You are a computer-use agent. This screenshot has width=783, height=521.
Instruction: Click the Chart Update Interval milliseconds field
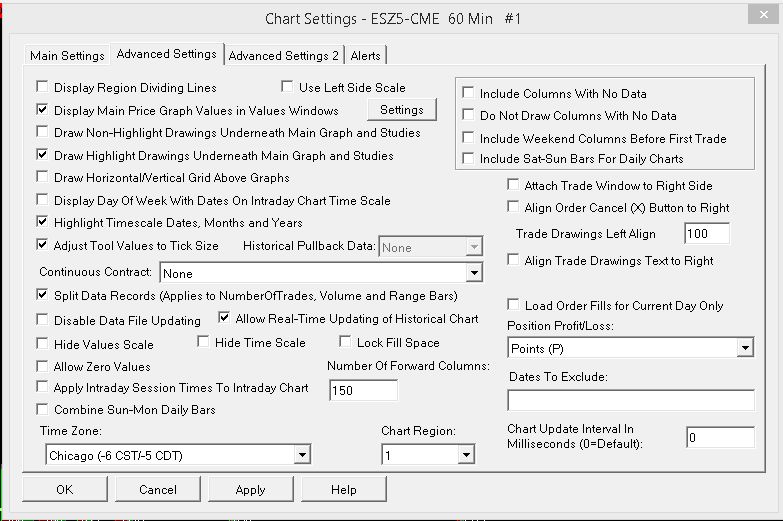pyautogui.click(x=721, y=438)
